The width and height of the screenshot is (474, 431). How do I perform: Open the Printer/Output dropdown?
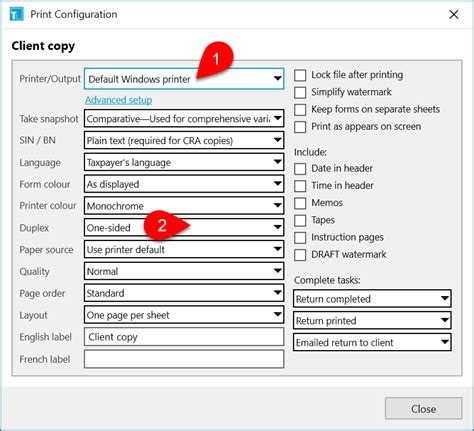184,79
